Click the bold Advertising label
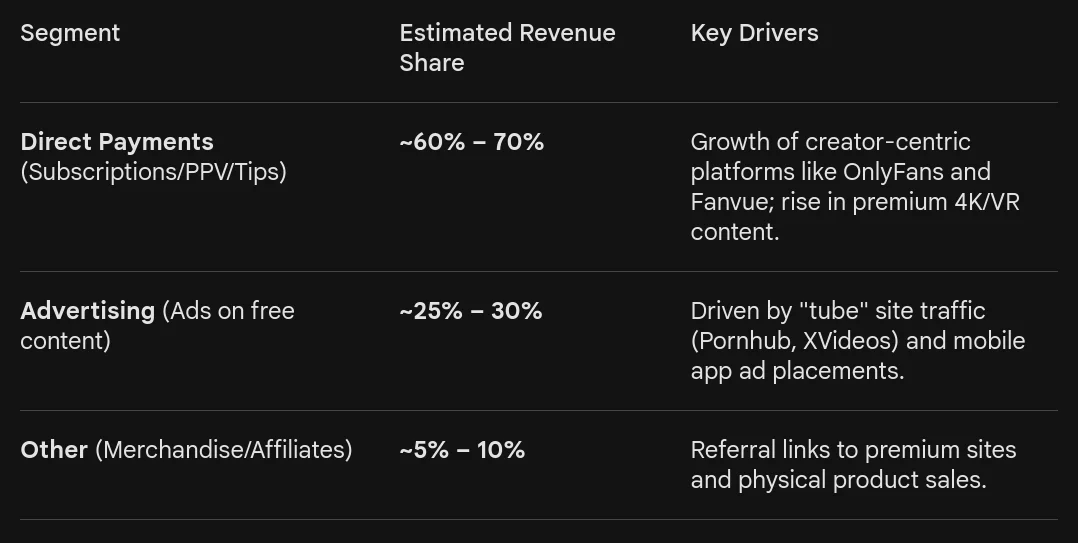This screenshot has width=1078, height=543. [88, 311]
